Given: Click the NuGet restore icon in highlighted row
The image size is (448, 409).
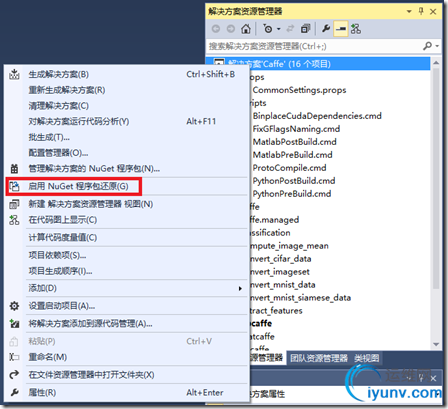Looking at the screenshot, I should pos(14,186).
